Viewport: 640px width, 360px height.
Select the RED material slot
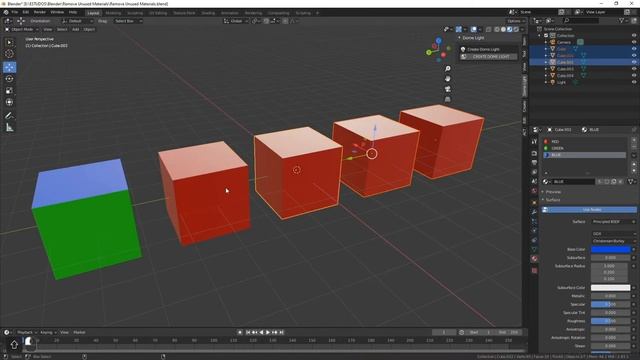(584, 142)
